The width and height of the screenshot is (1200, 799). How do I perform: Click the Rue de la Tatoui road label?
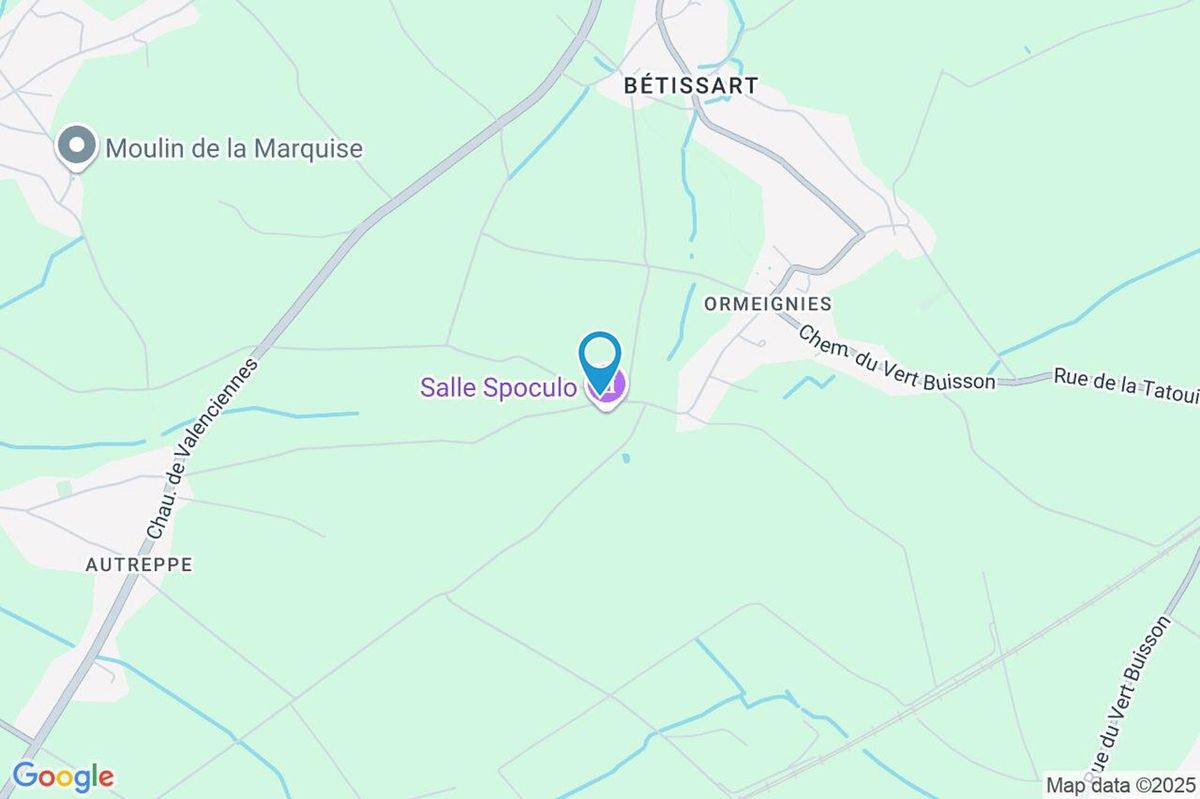click(1126, 385)
